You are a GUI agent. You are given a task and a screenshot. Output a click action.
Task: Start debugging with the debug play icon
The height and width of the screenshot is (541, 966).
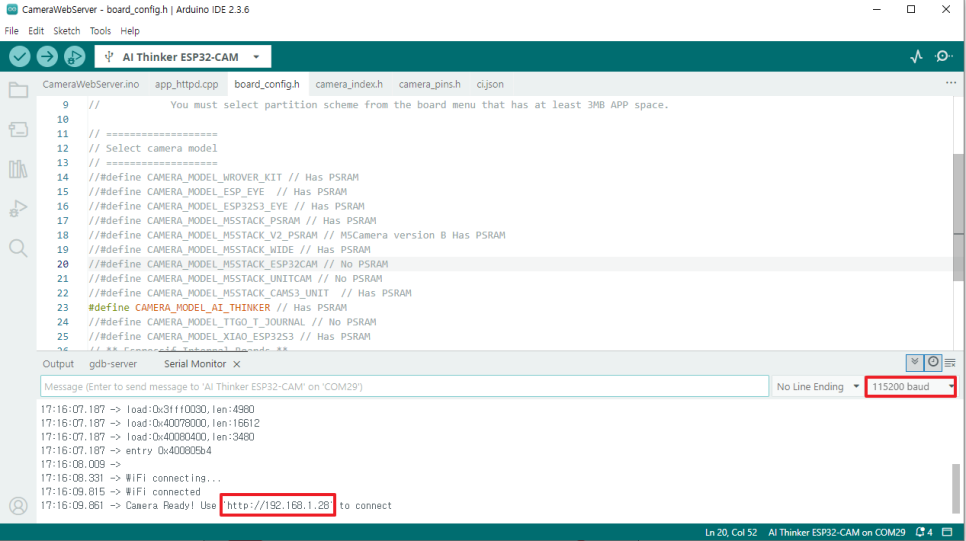tap(75, 57)
